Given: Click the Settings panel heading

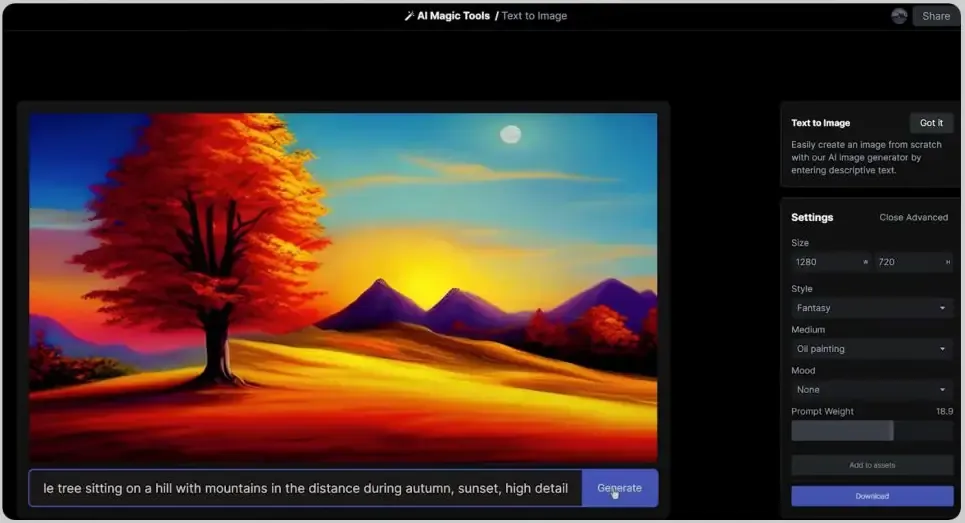Looking at the screenshot, I should pos(812,217).
